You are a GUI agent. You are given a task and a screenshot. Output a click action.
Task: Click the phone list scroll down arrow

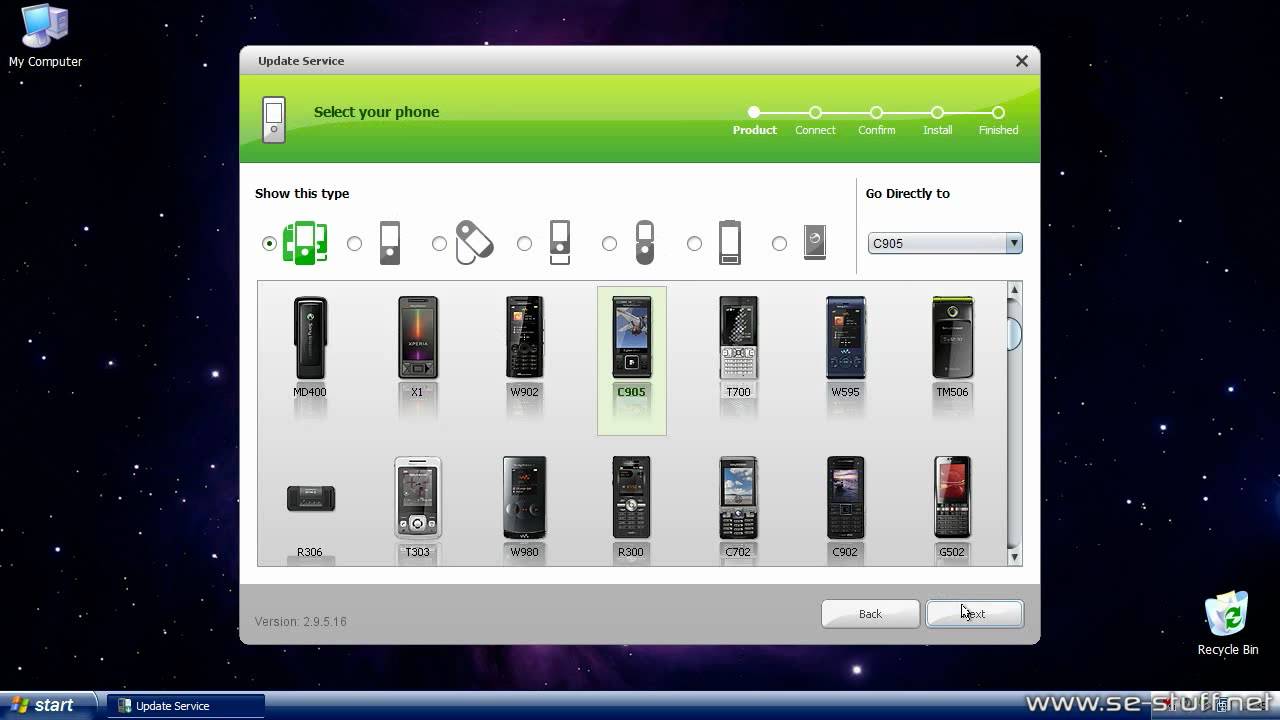(x=1014, y=557)
